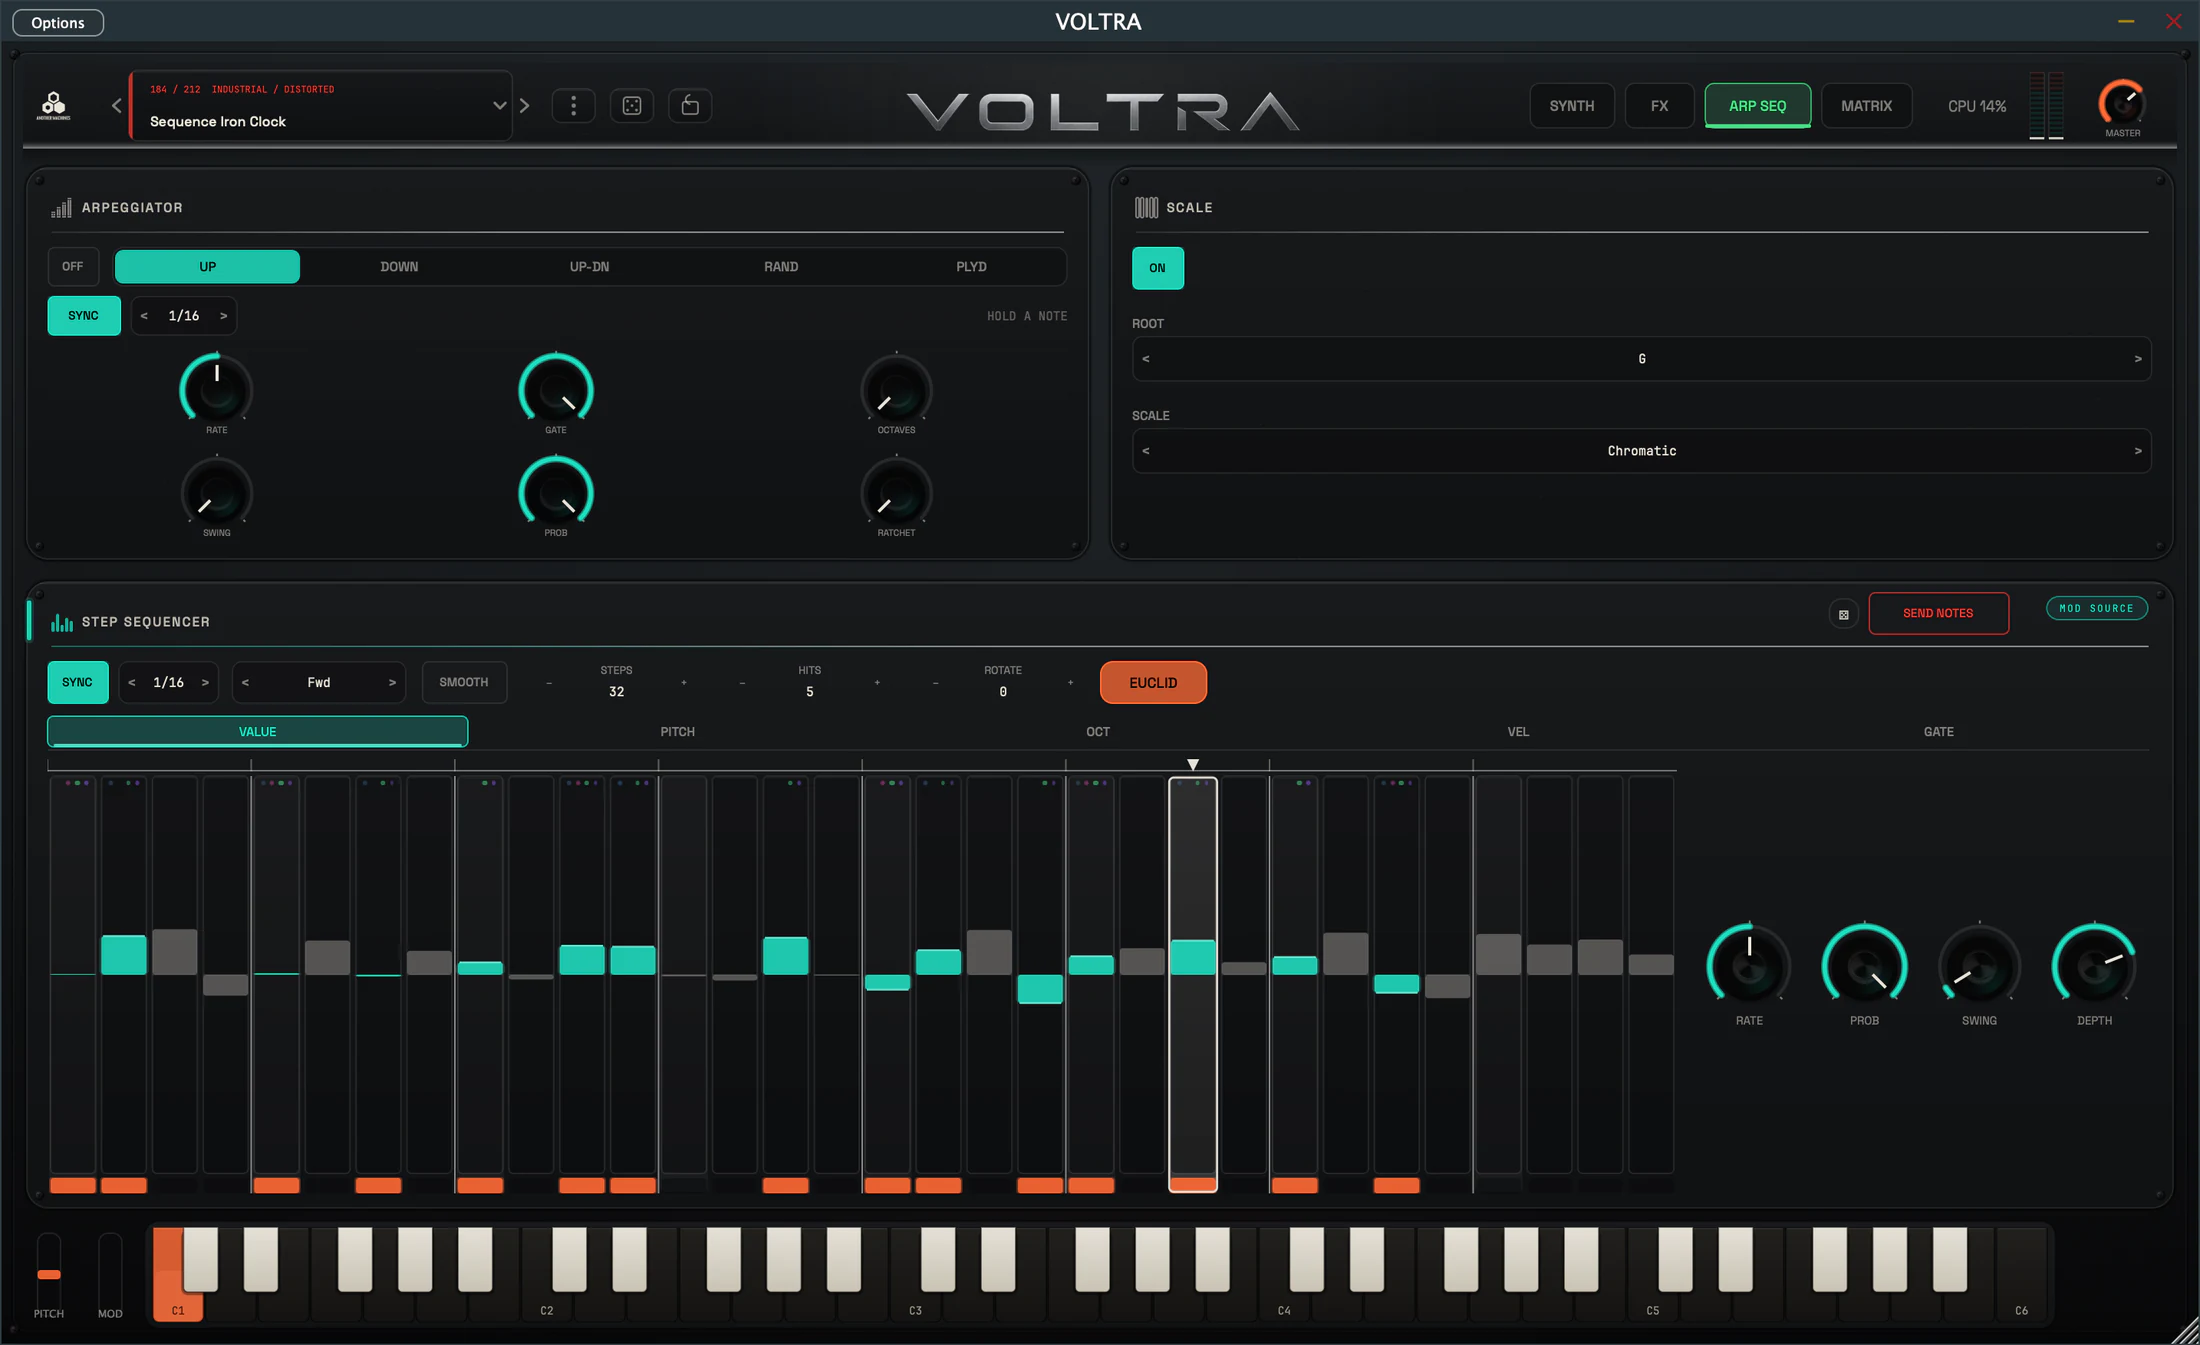Decrease Hits count with minus

742,683
